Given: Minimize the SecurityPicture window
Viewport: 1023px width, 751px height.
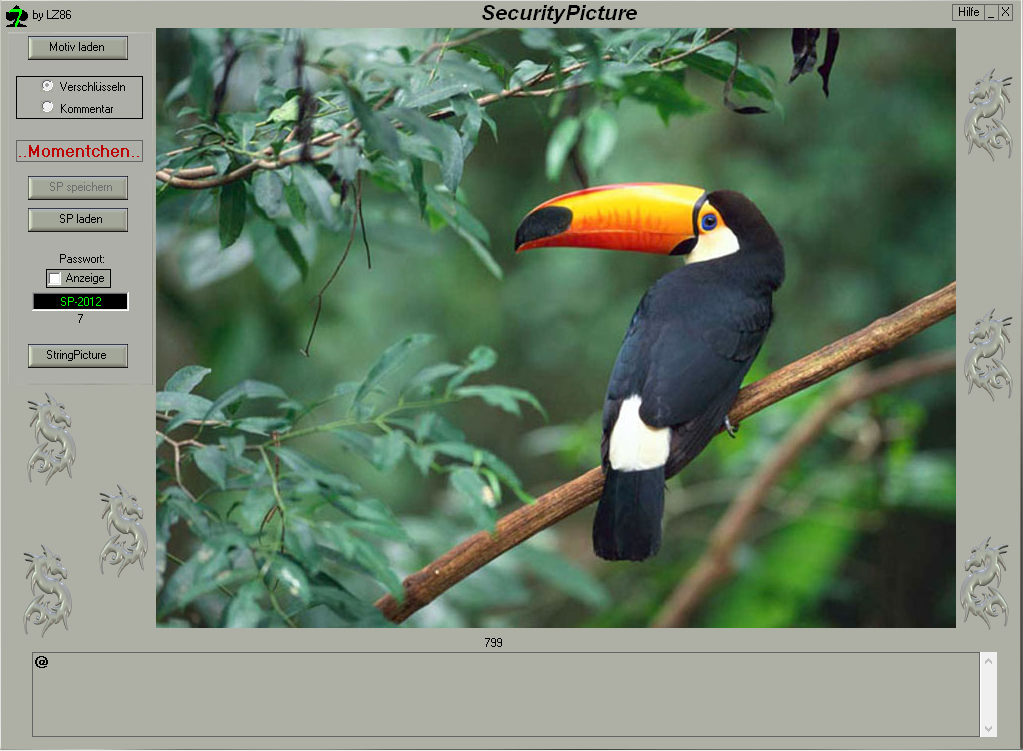Looking at the screenshot, I should click(991, 12).
